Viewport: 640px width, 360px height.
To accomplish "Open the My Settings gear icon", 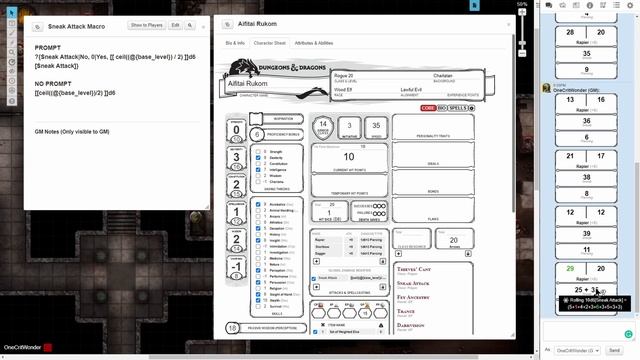I will point(630,5).
